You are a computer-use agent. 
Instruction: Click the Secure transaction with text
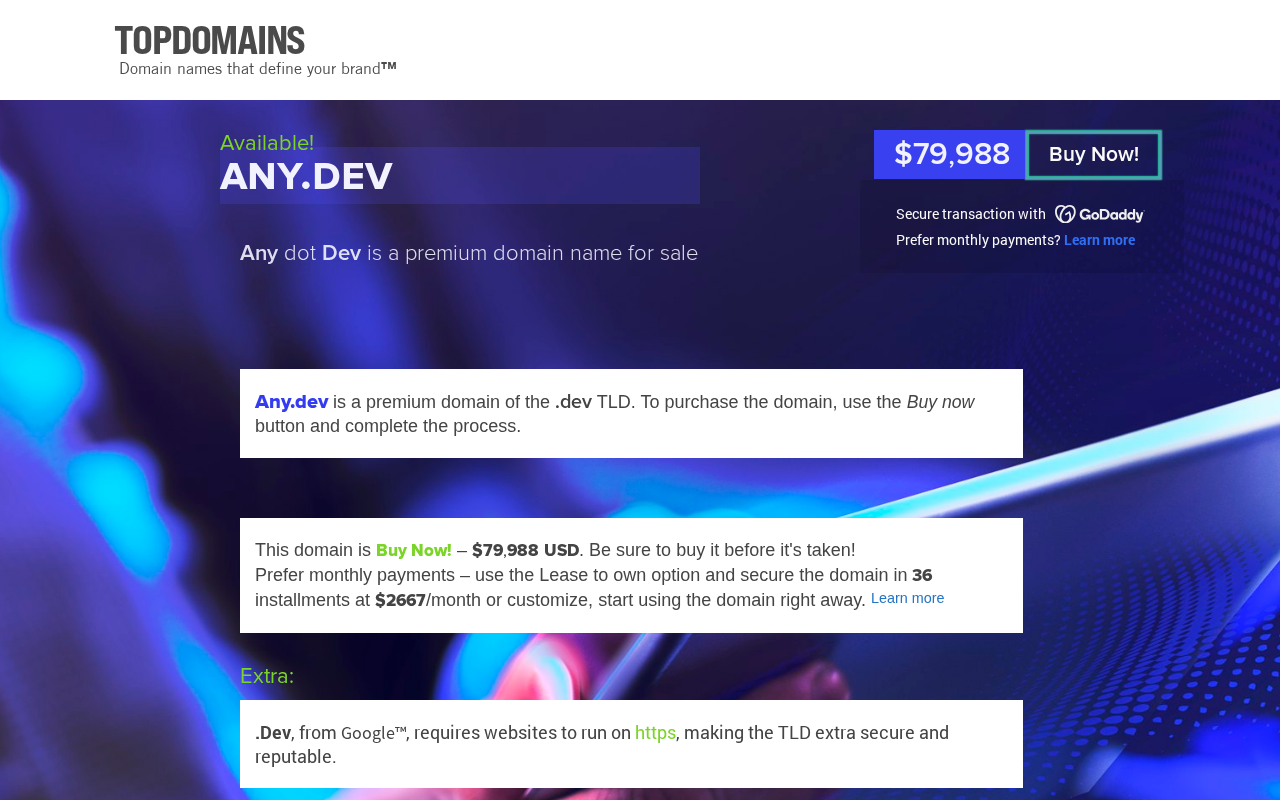[x=971, y=214]
